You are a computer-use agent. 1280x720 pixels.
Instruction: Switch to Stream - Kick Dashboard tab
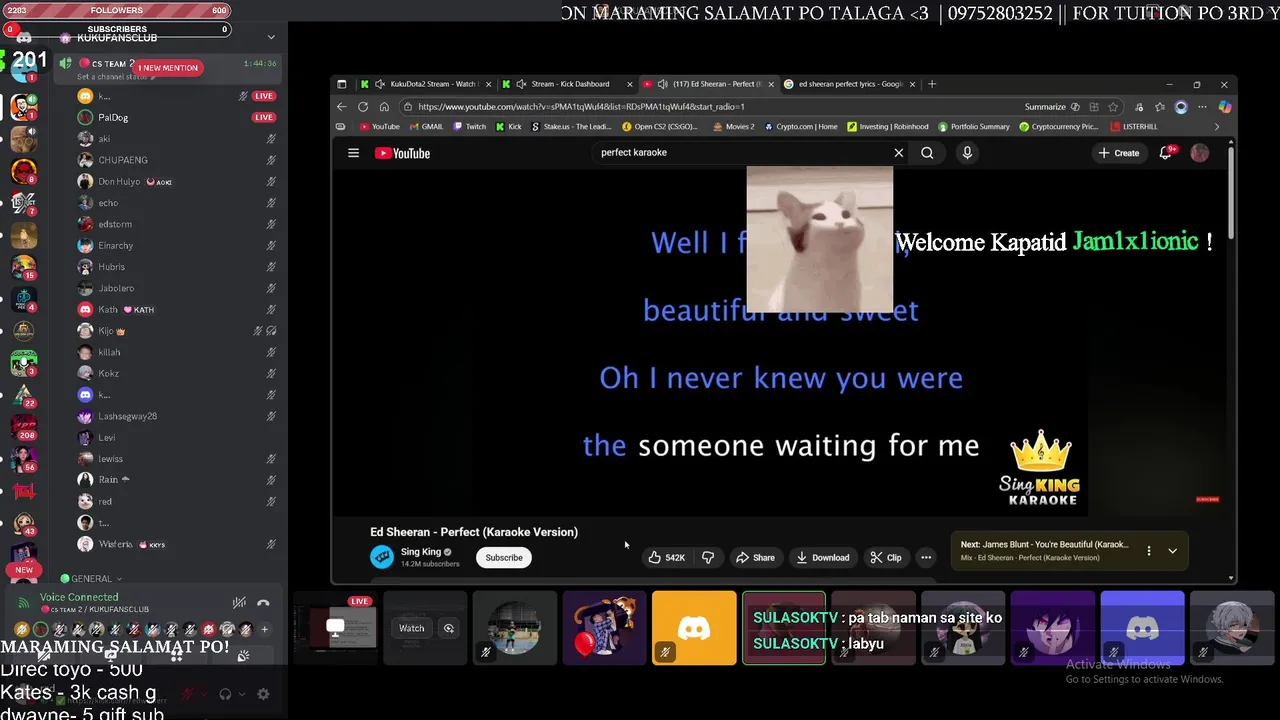[x=566, y=84]
